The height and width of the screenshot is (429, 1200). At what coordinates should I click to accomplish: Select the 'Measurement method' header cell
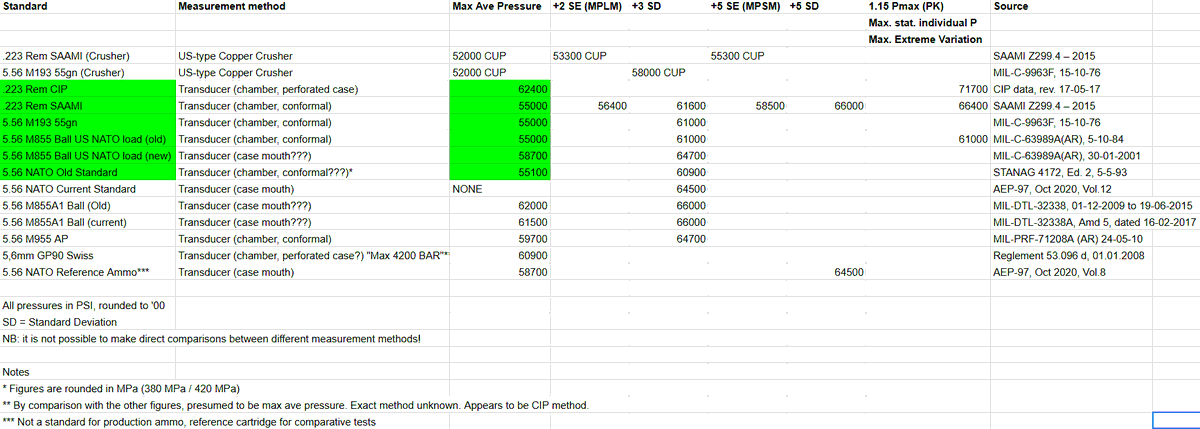click(x=312, y=6)
